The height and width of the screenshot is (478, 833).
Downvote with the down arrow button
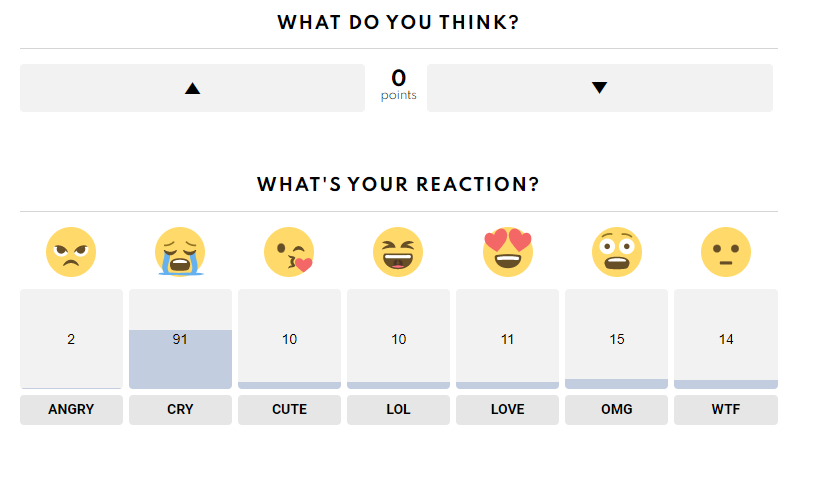(600, 88)
